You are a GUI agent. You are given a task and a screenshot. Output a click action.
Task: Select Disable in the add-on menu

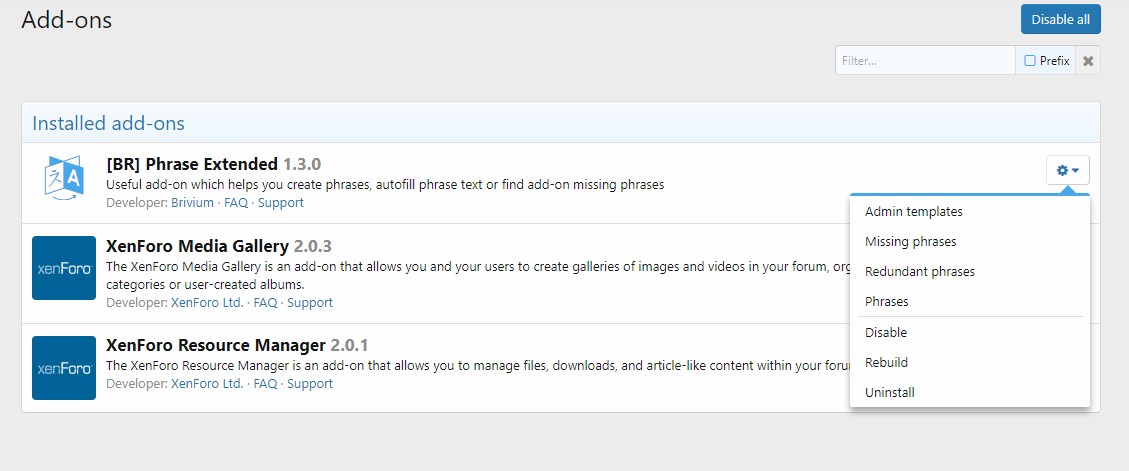969,333
